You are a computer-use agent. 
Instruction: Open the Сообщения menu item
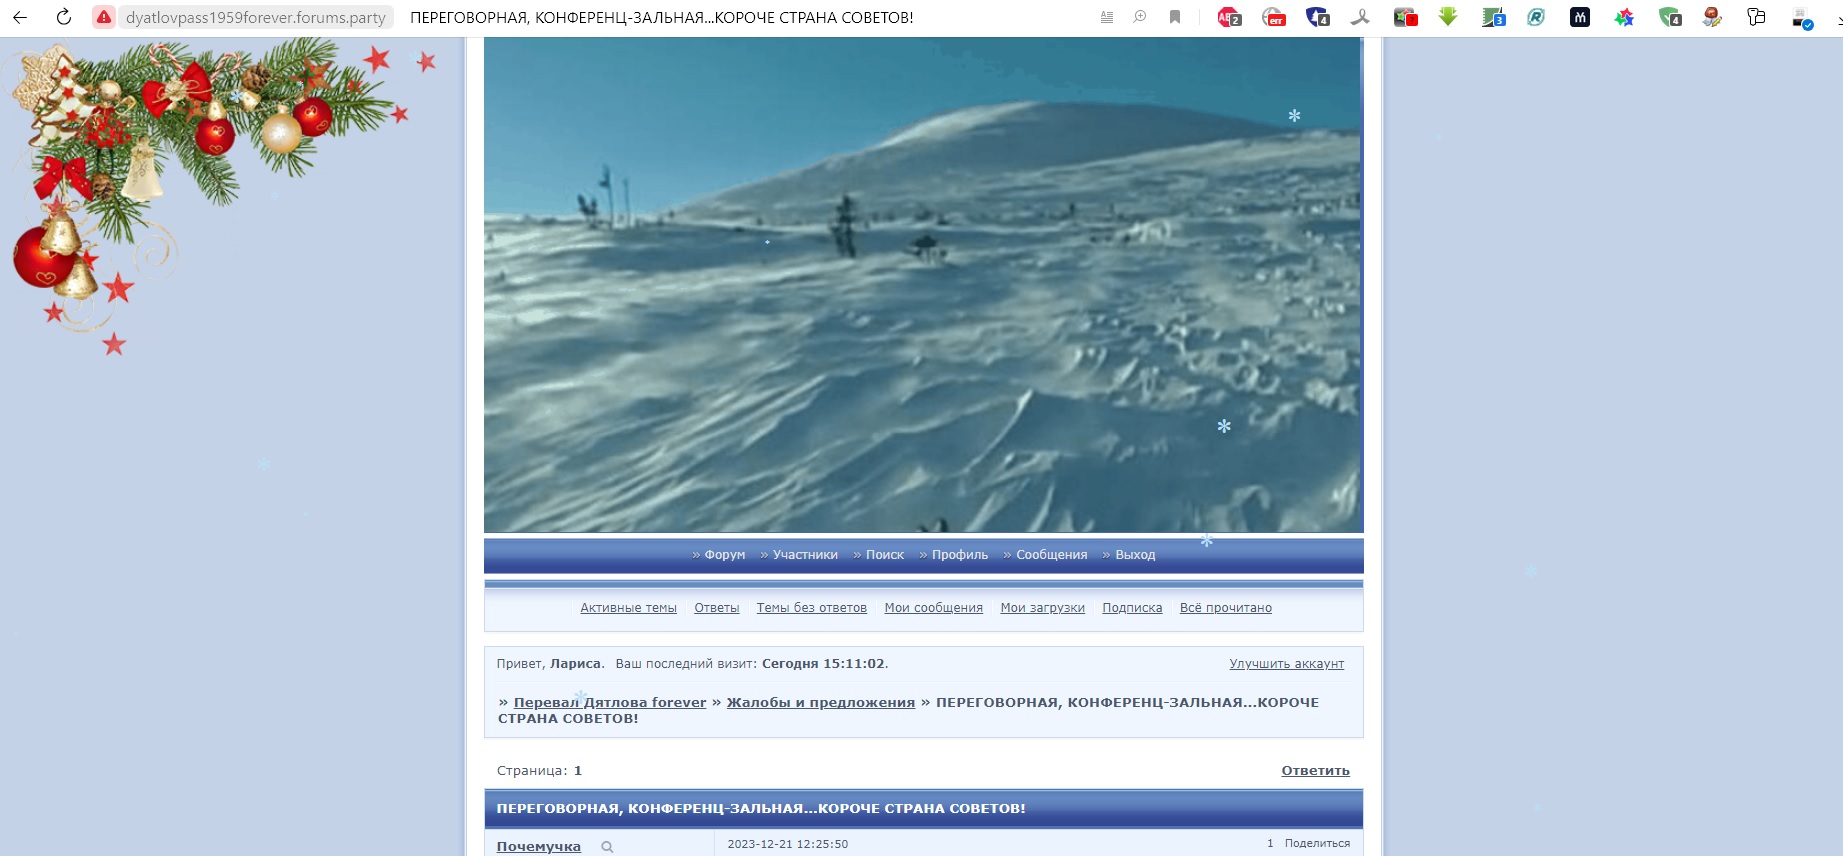[x=1052, y=555]
